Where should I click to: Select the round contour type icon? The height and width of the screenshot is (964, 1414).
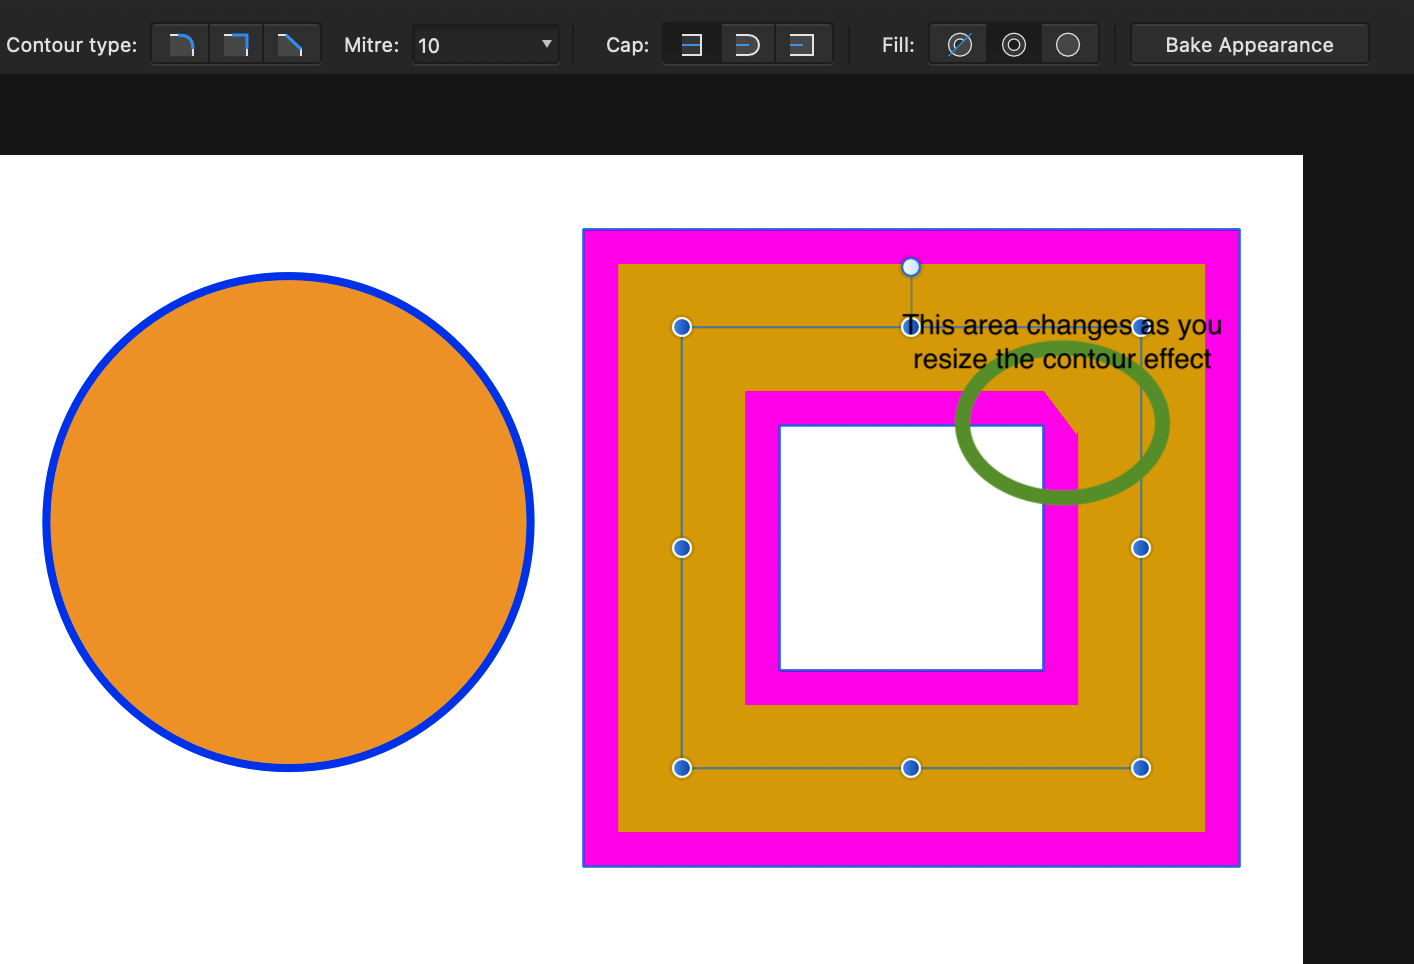181,45
